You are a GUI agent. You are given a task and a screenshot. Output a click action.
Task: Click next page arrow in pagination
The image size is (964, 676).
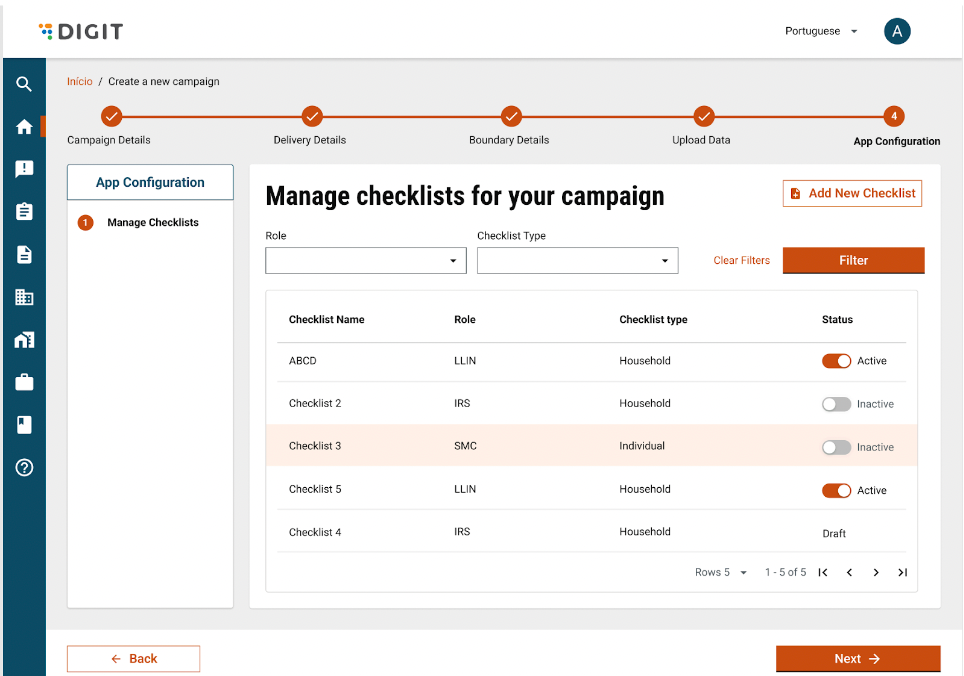click(x=876, y=573)
